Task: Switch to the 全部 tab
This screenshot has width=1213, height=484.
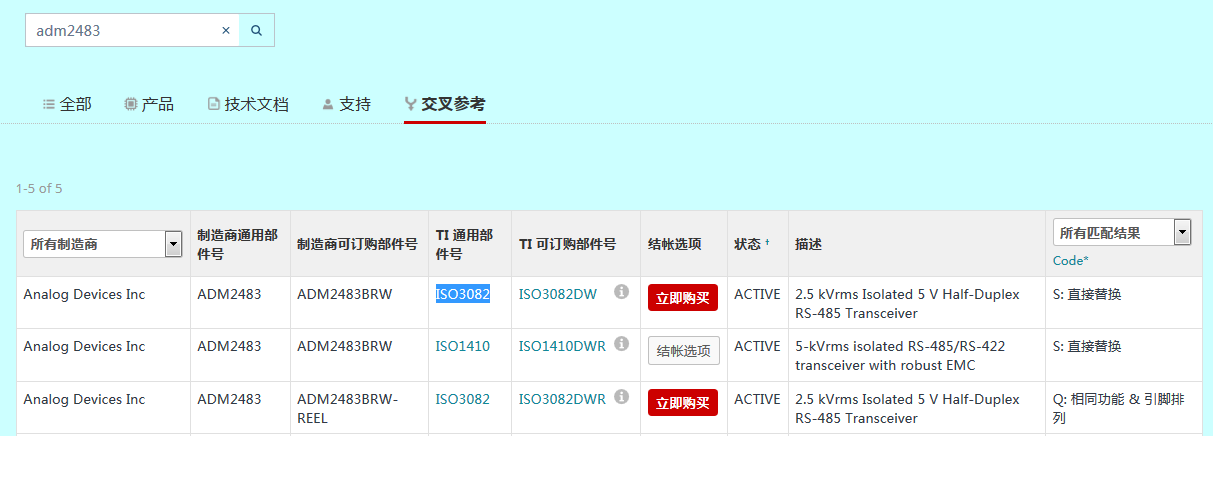Action: coord(67,104)
